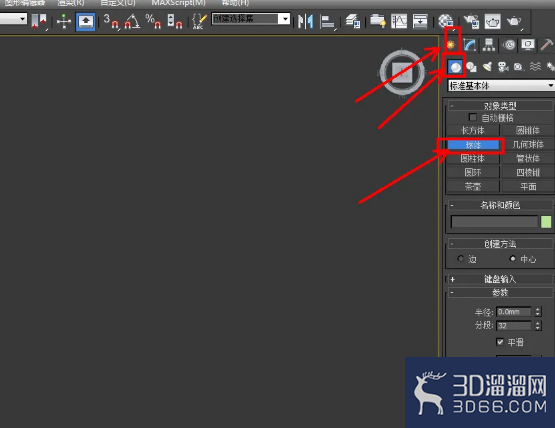Collapse the 参数 rollout
555x428 pixels.
pos(500,292)
